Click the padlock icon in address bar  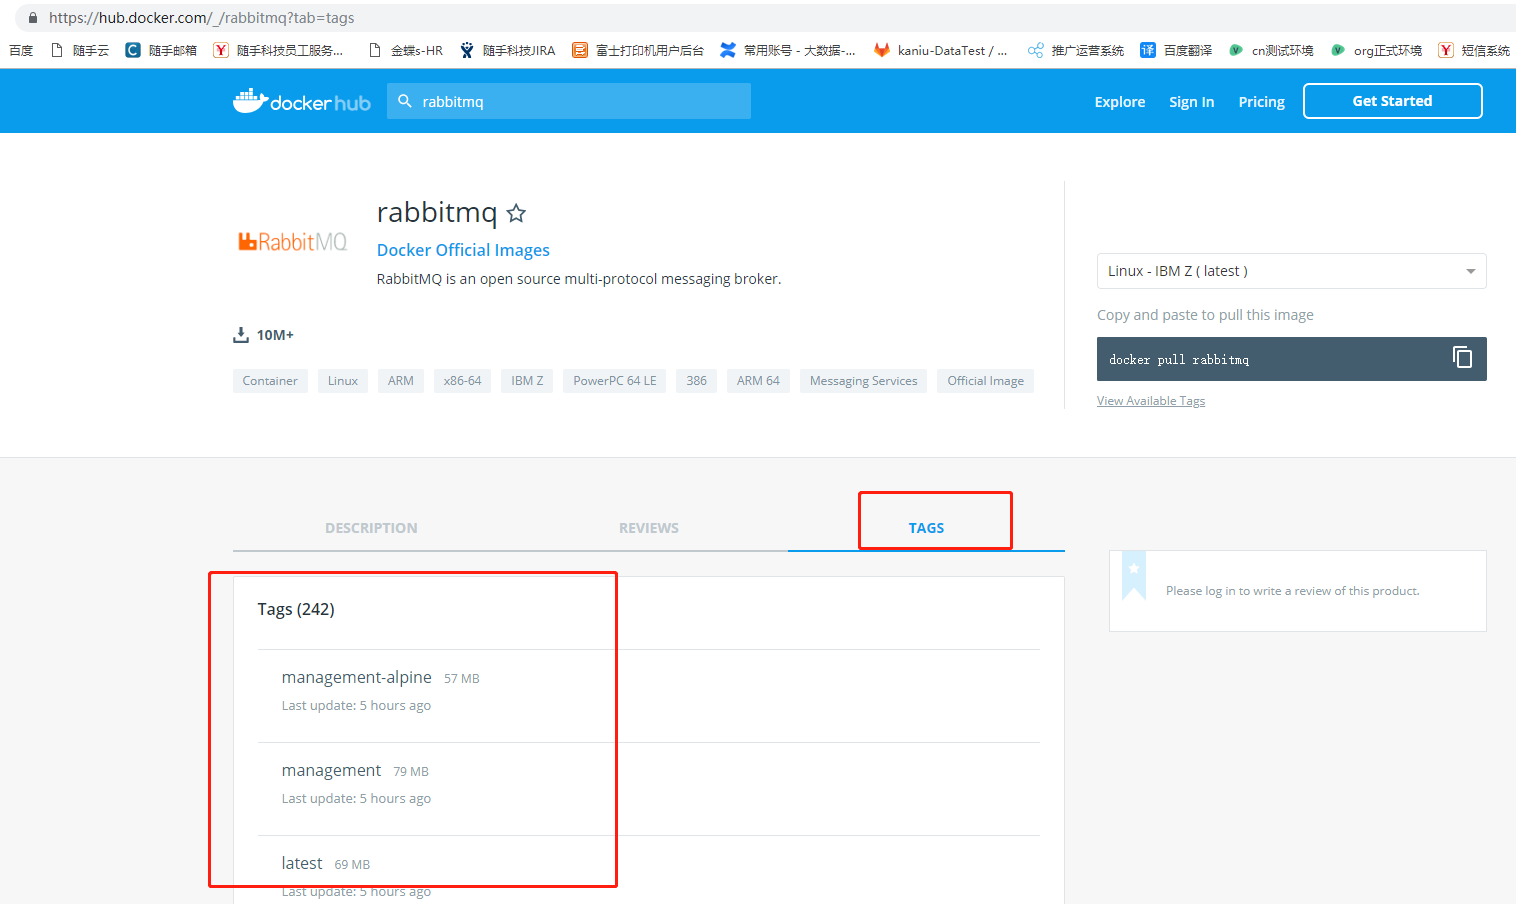pyautogui.click(x=32, y=18)
